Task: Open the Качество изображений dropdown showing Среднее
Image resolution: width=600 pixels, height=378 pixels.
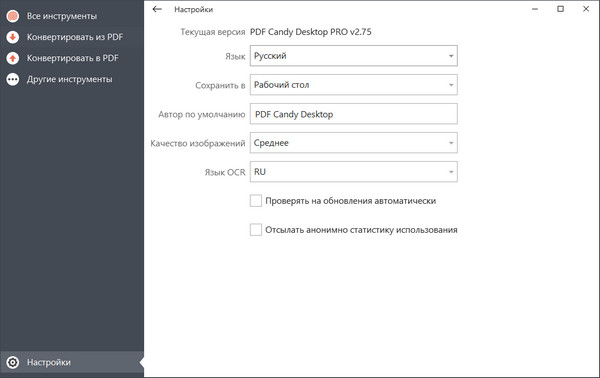Action: (x=354, y=143)
